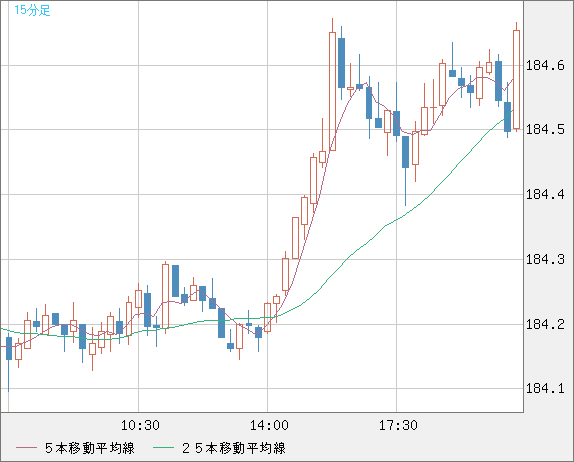Click the 184.2 price axis label
The width and height of the screenshot is (574, 462).
click(545, 324)
